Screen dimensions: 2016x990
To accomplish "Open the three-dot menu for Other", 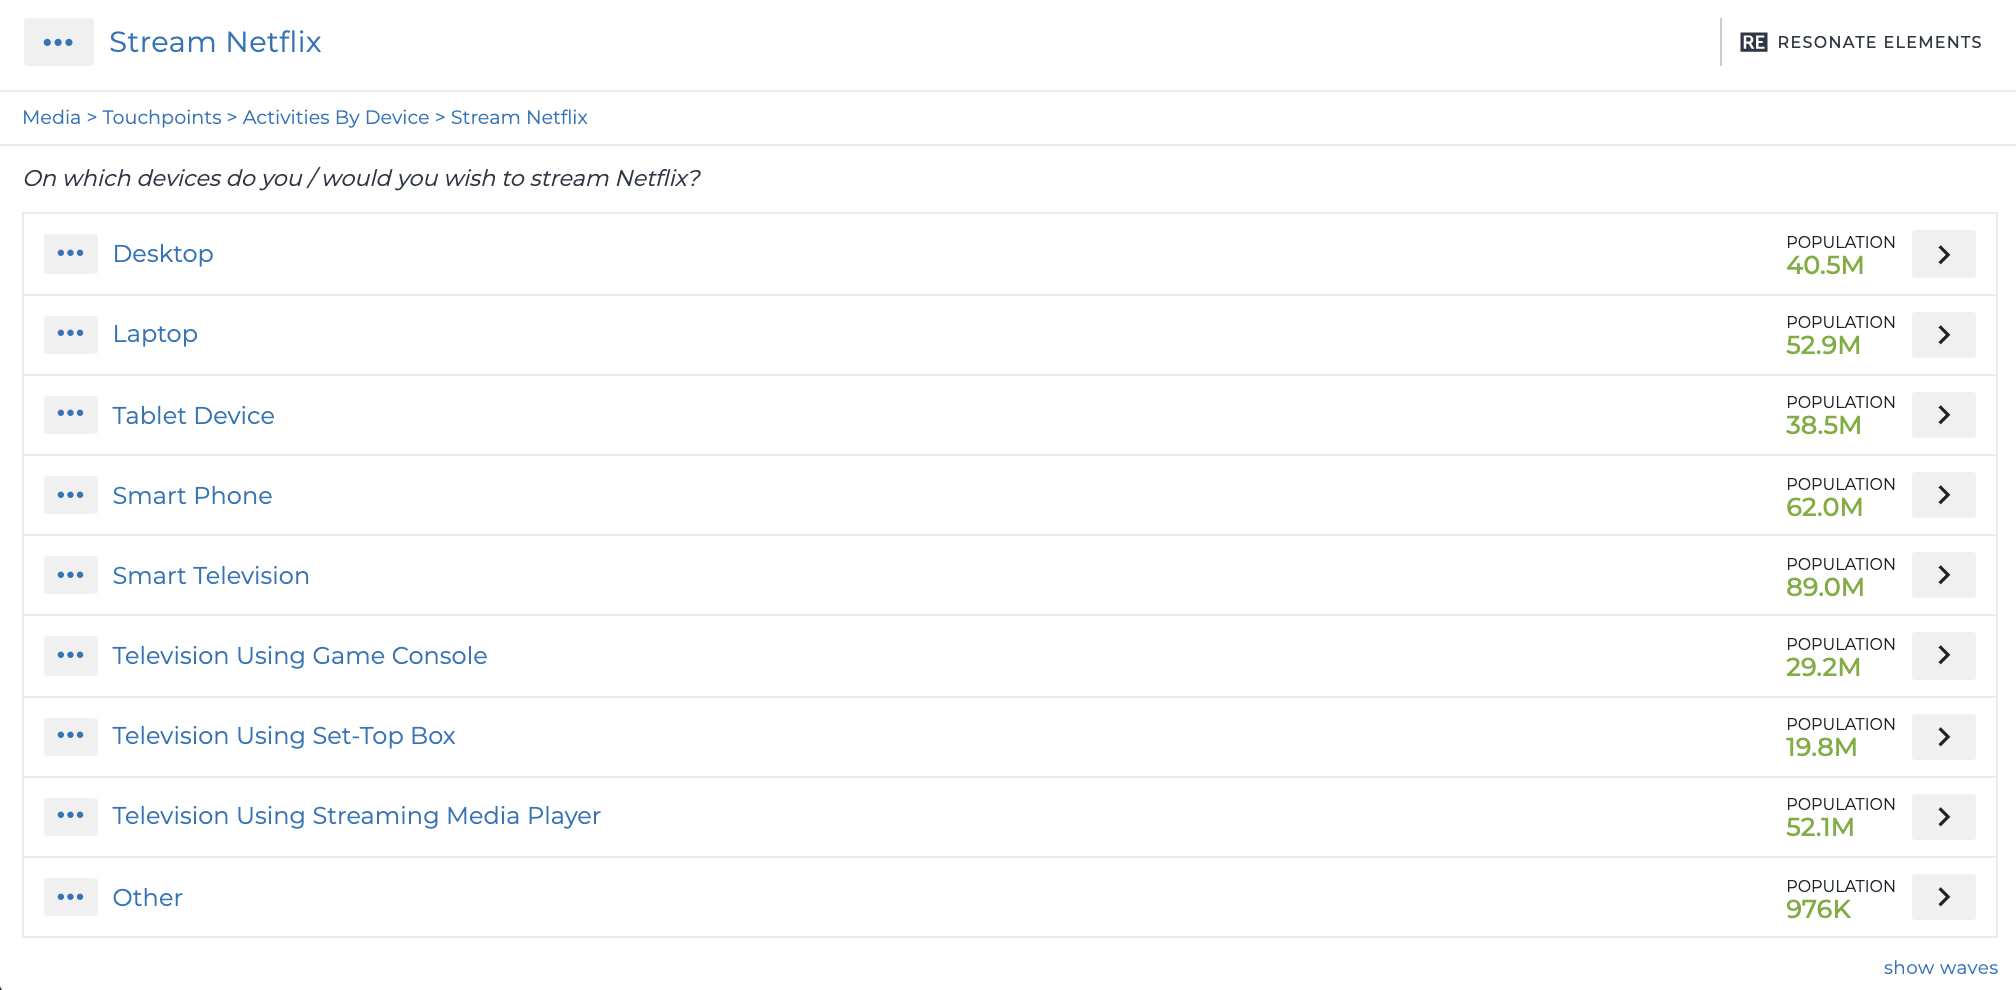I will [x=71, y=897].
